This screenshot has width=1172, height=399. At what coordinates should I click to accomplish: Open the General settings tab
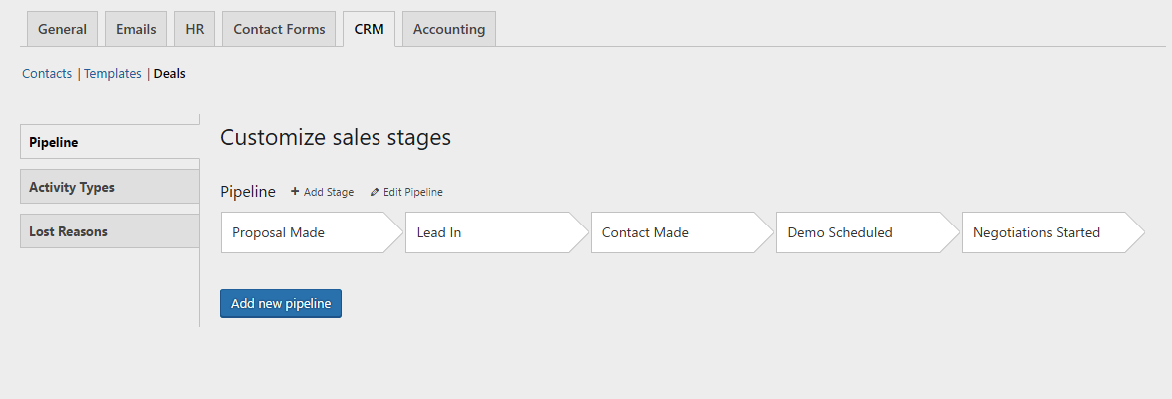coord(63,29)
